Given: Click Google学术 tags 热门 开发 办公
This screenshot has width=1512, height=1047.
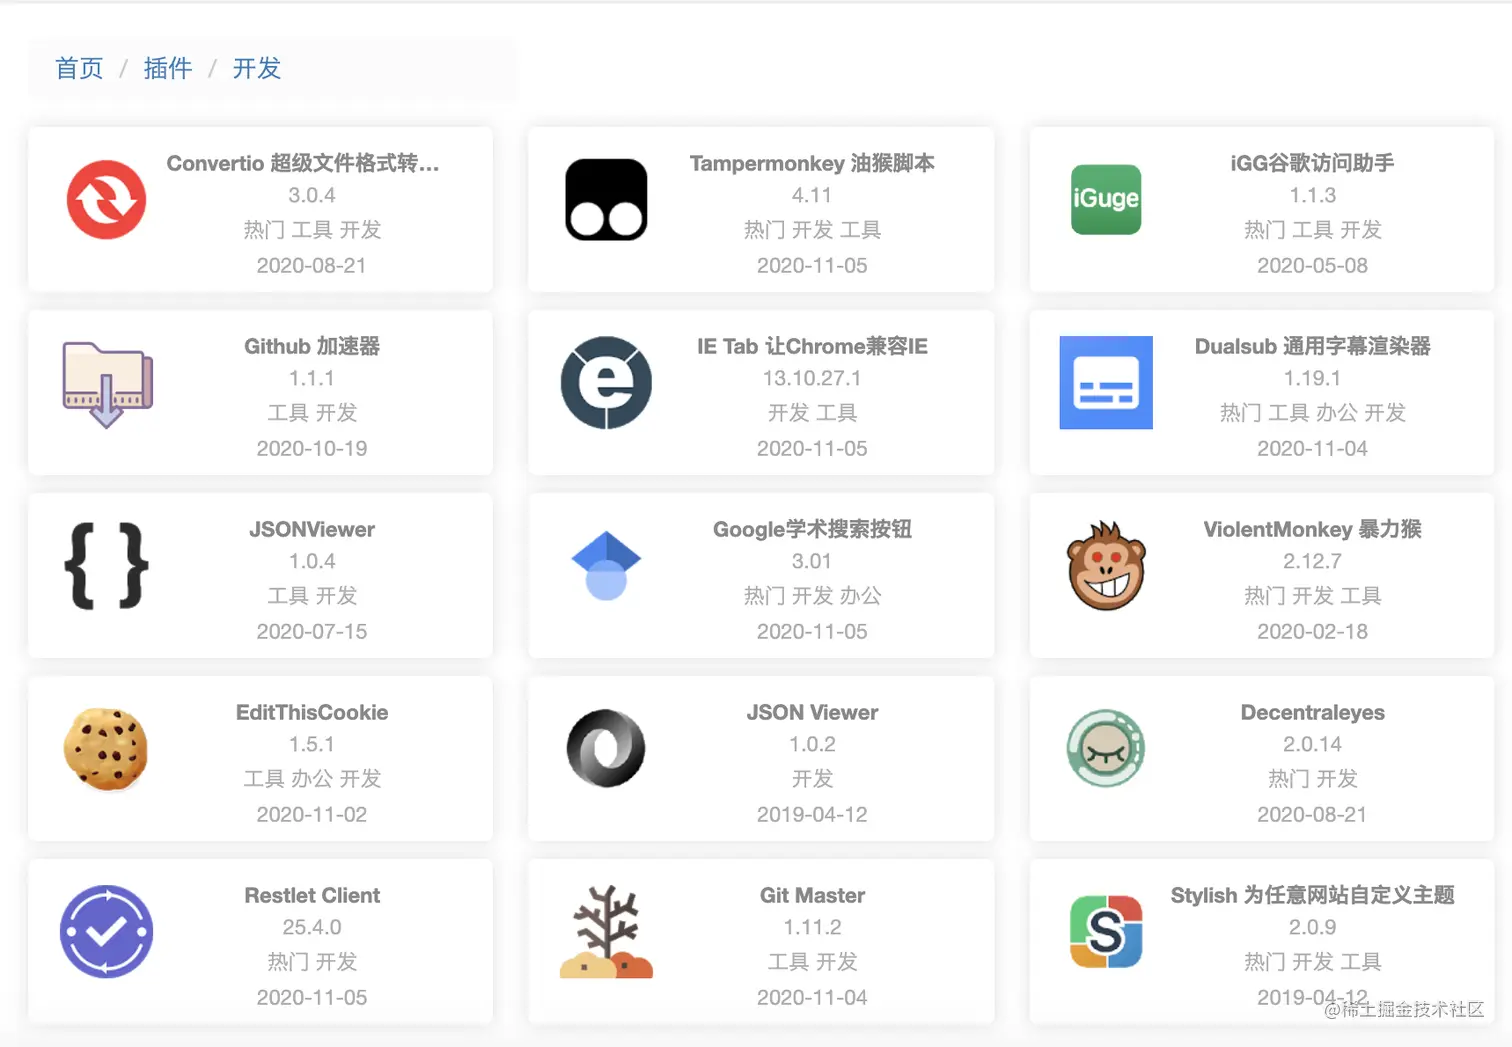Looking at the screenshot, I should click(x=812, y=595).
